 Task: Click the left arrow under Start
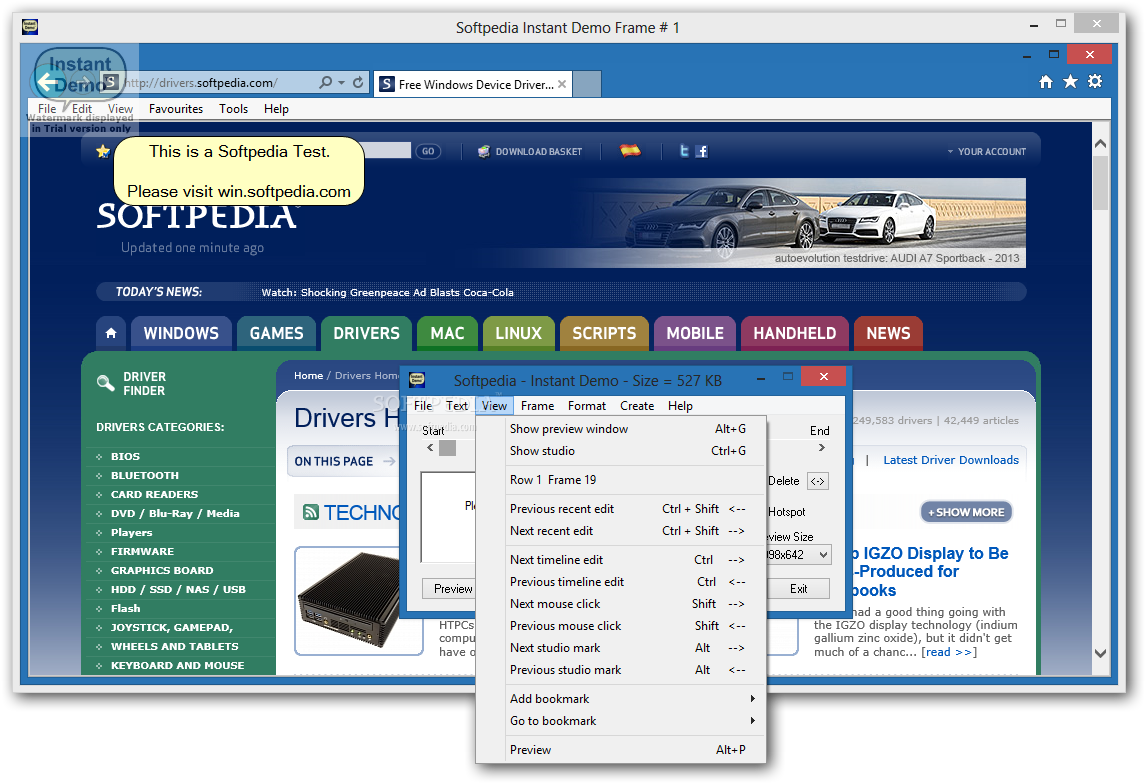pos(430,447)
